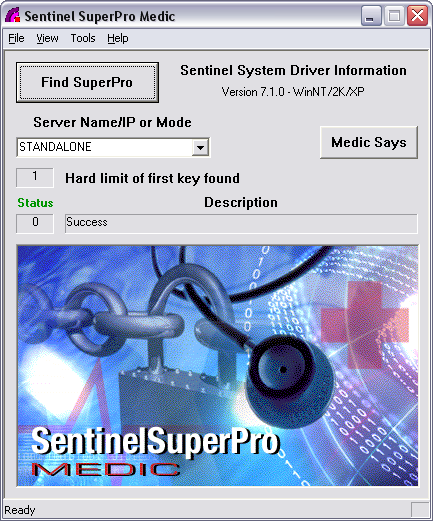Viewport: 433px width, 521px height.
Task: Click the Status code box showing 0
Action: [x=35, y=223]
